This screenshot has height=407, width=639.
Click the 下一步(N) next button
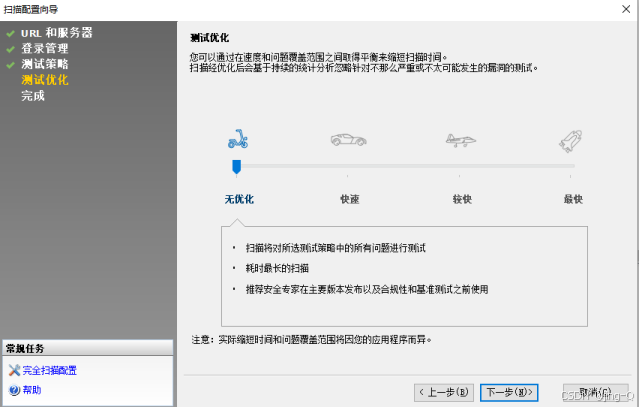pos(509,392)
